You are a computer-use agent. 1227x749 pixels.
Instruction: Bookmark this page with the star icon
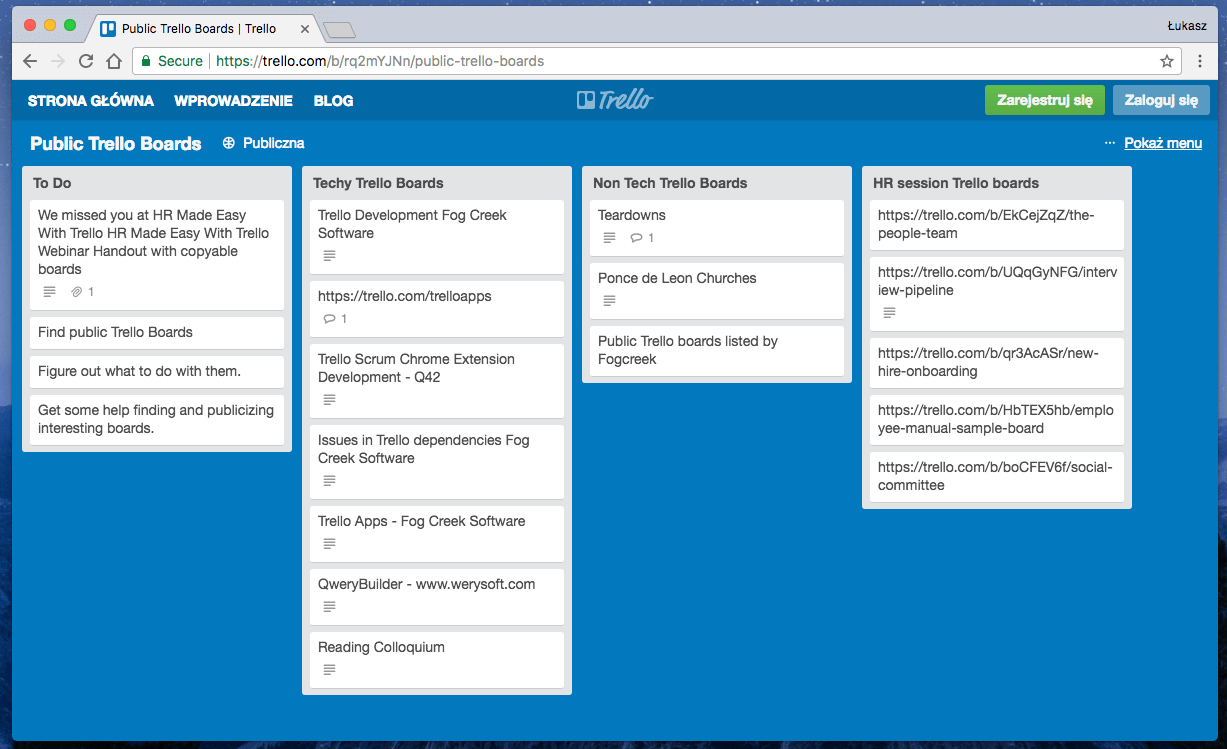click(1167, 61)
